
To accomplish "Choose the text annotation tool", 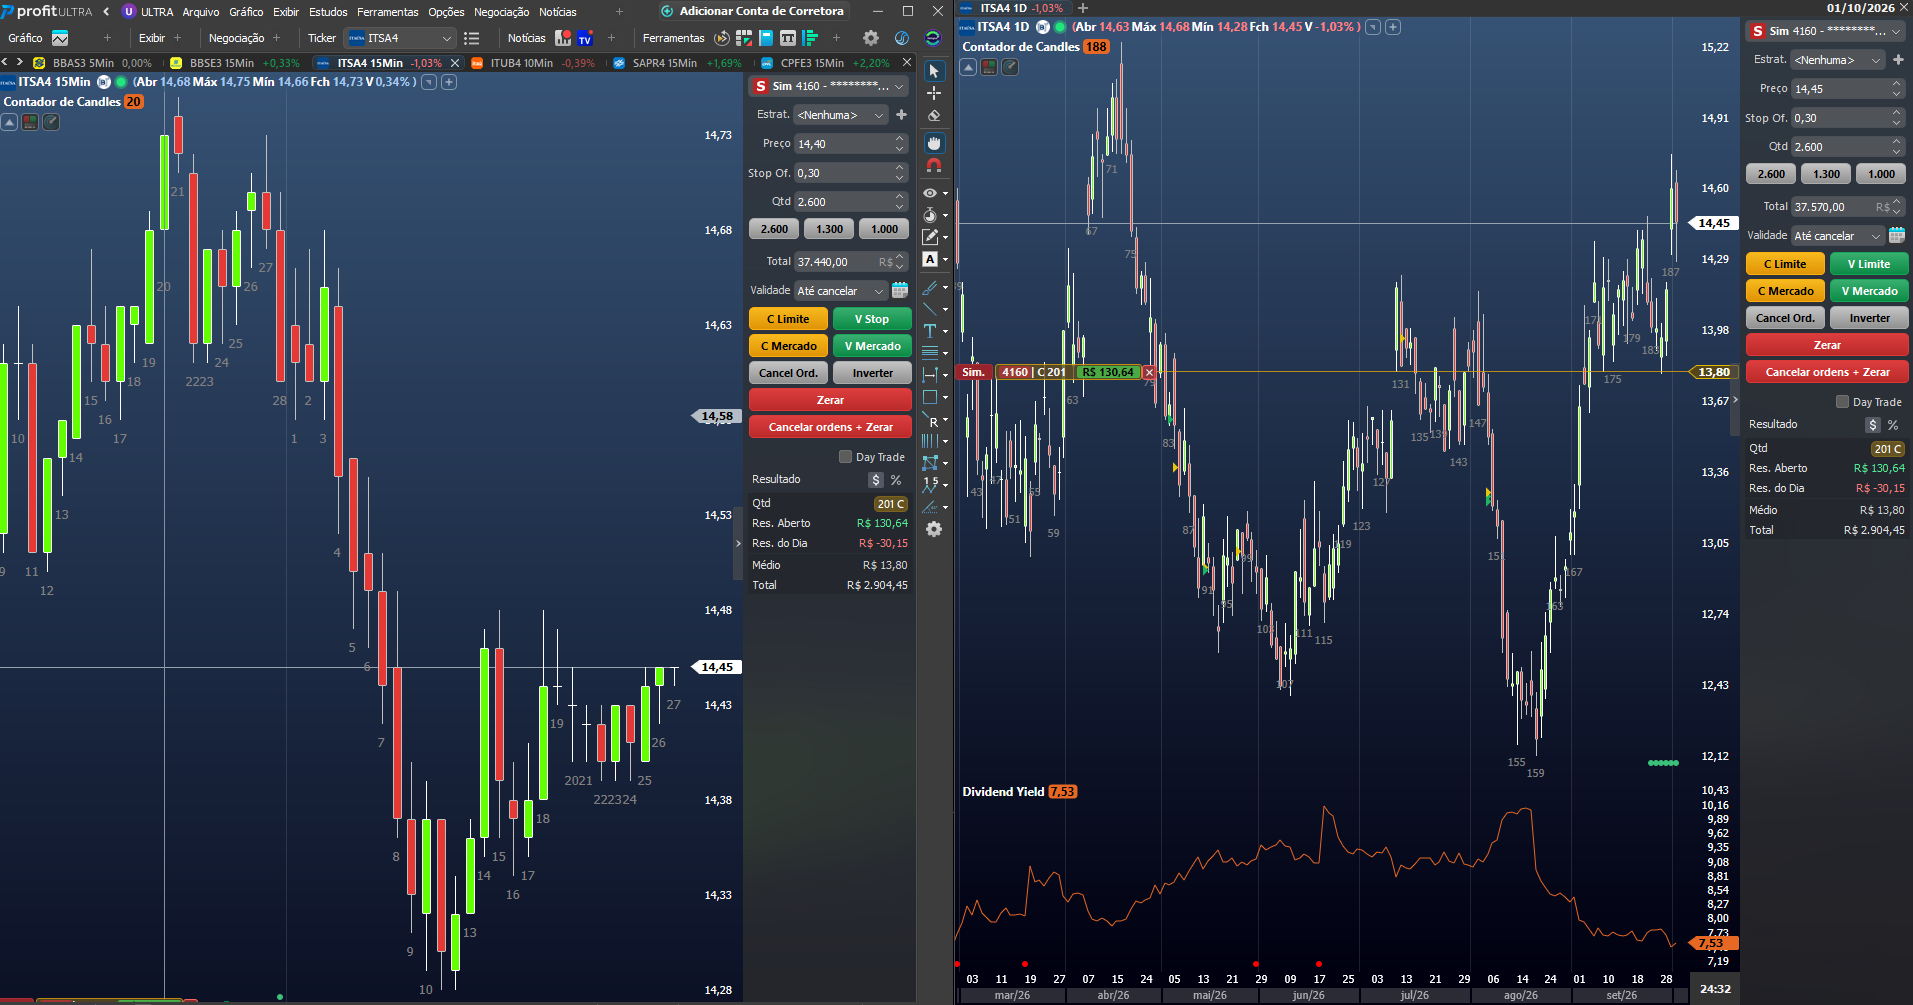I will click(x=930, y=331).
